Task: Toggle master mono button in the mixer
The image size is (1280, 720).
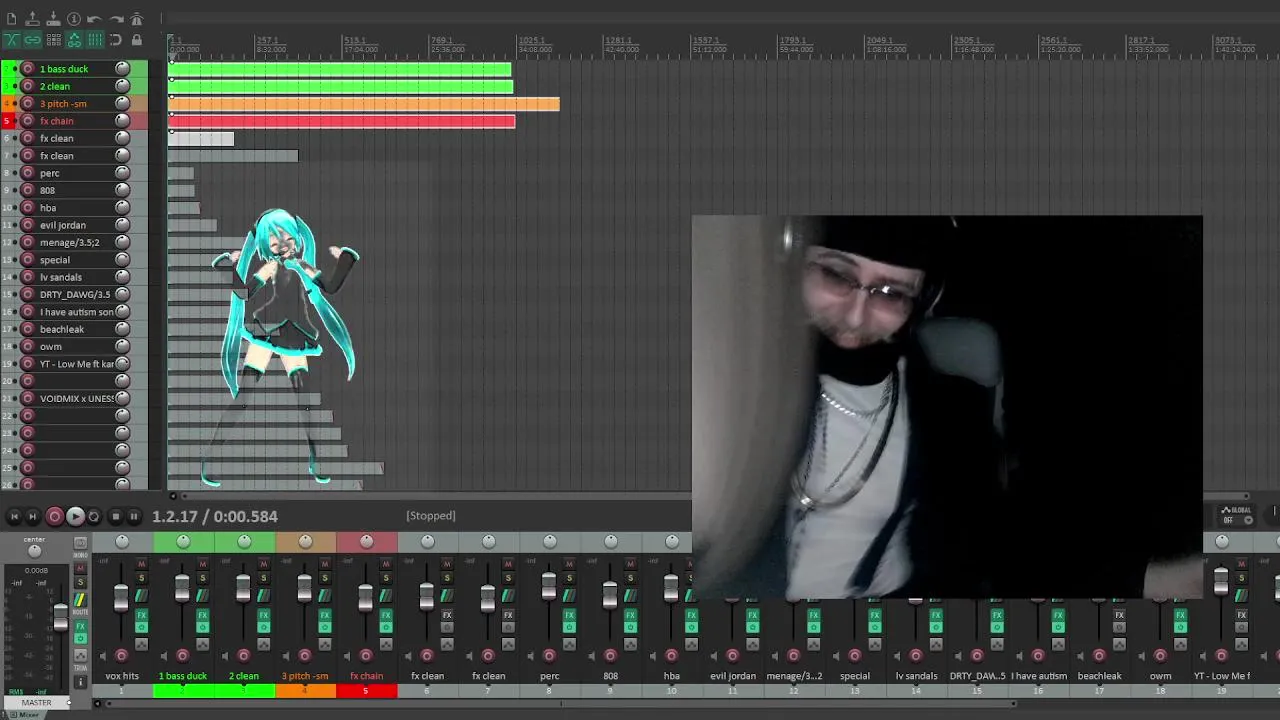Action: point(80,543)
